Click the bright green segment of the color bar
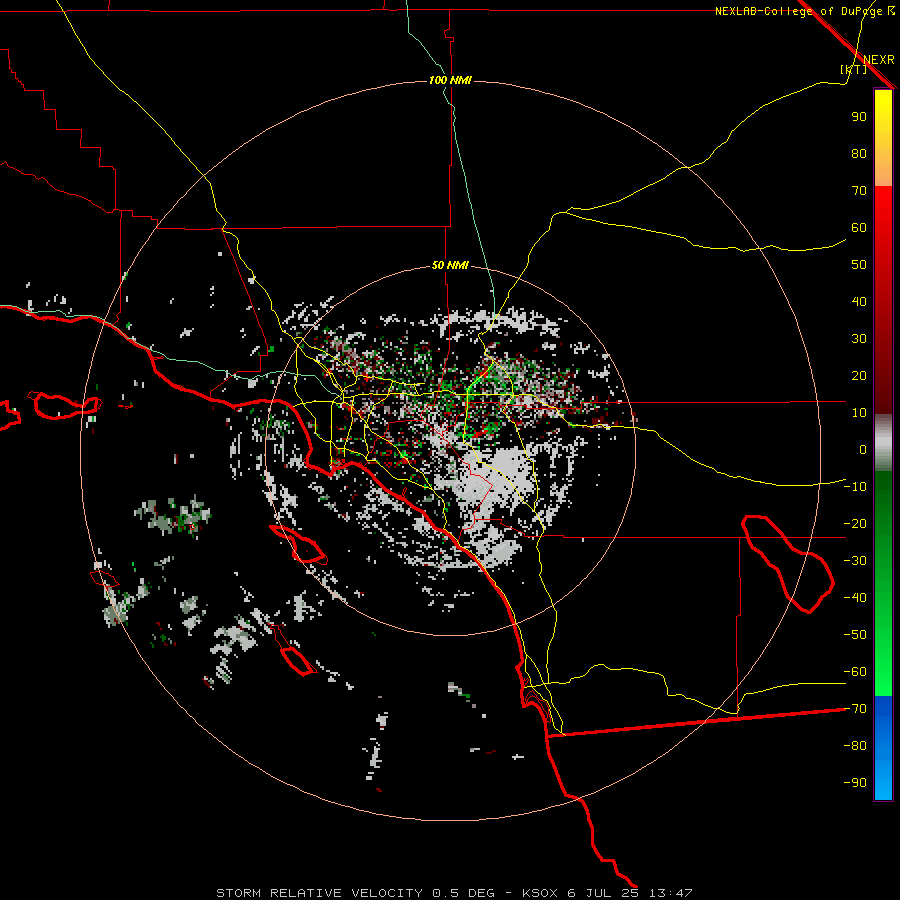This screenshot has height=900, width=900. coord(883,660)
